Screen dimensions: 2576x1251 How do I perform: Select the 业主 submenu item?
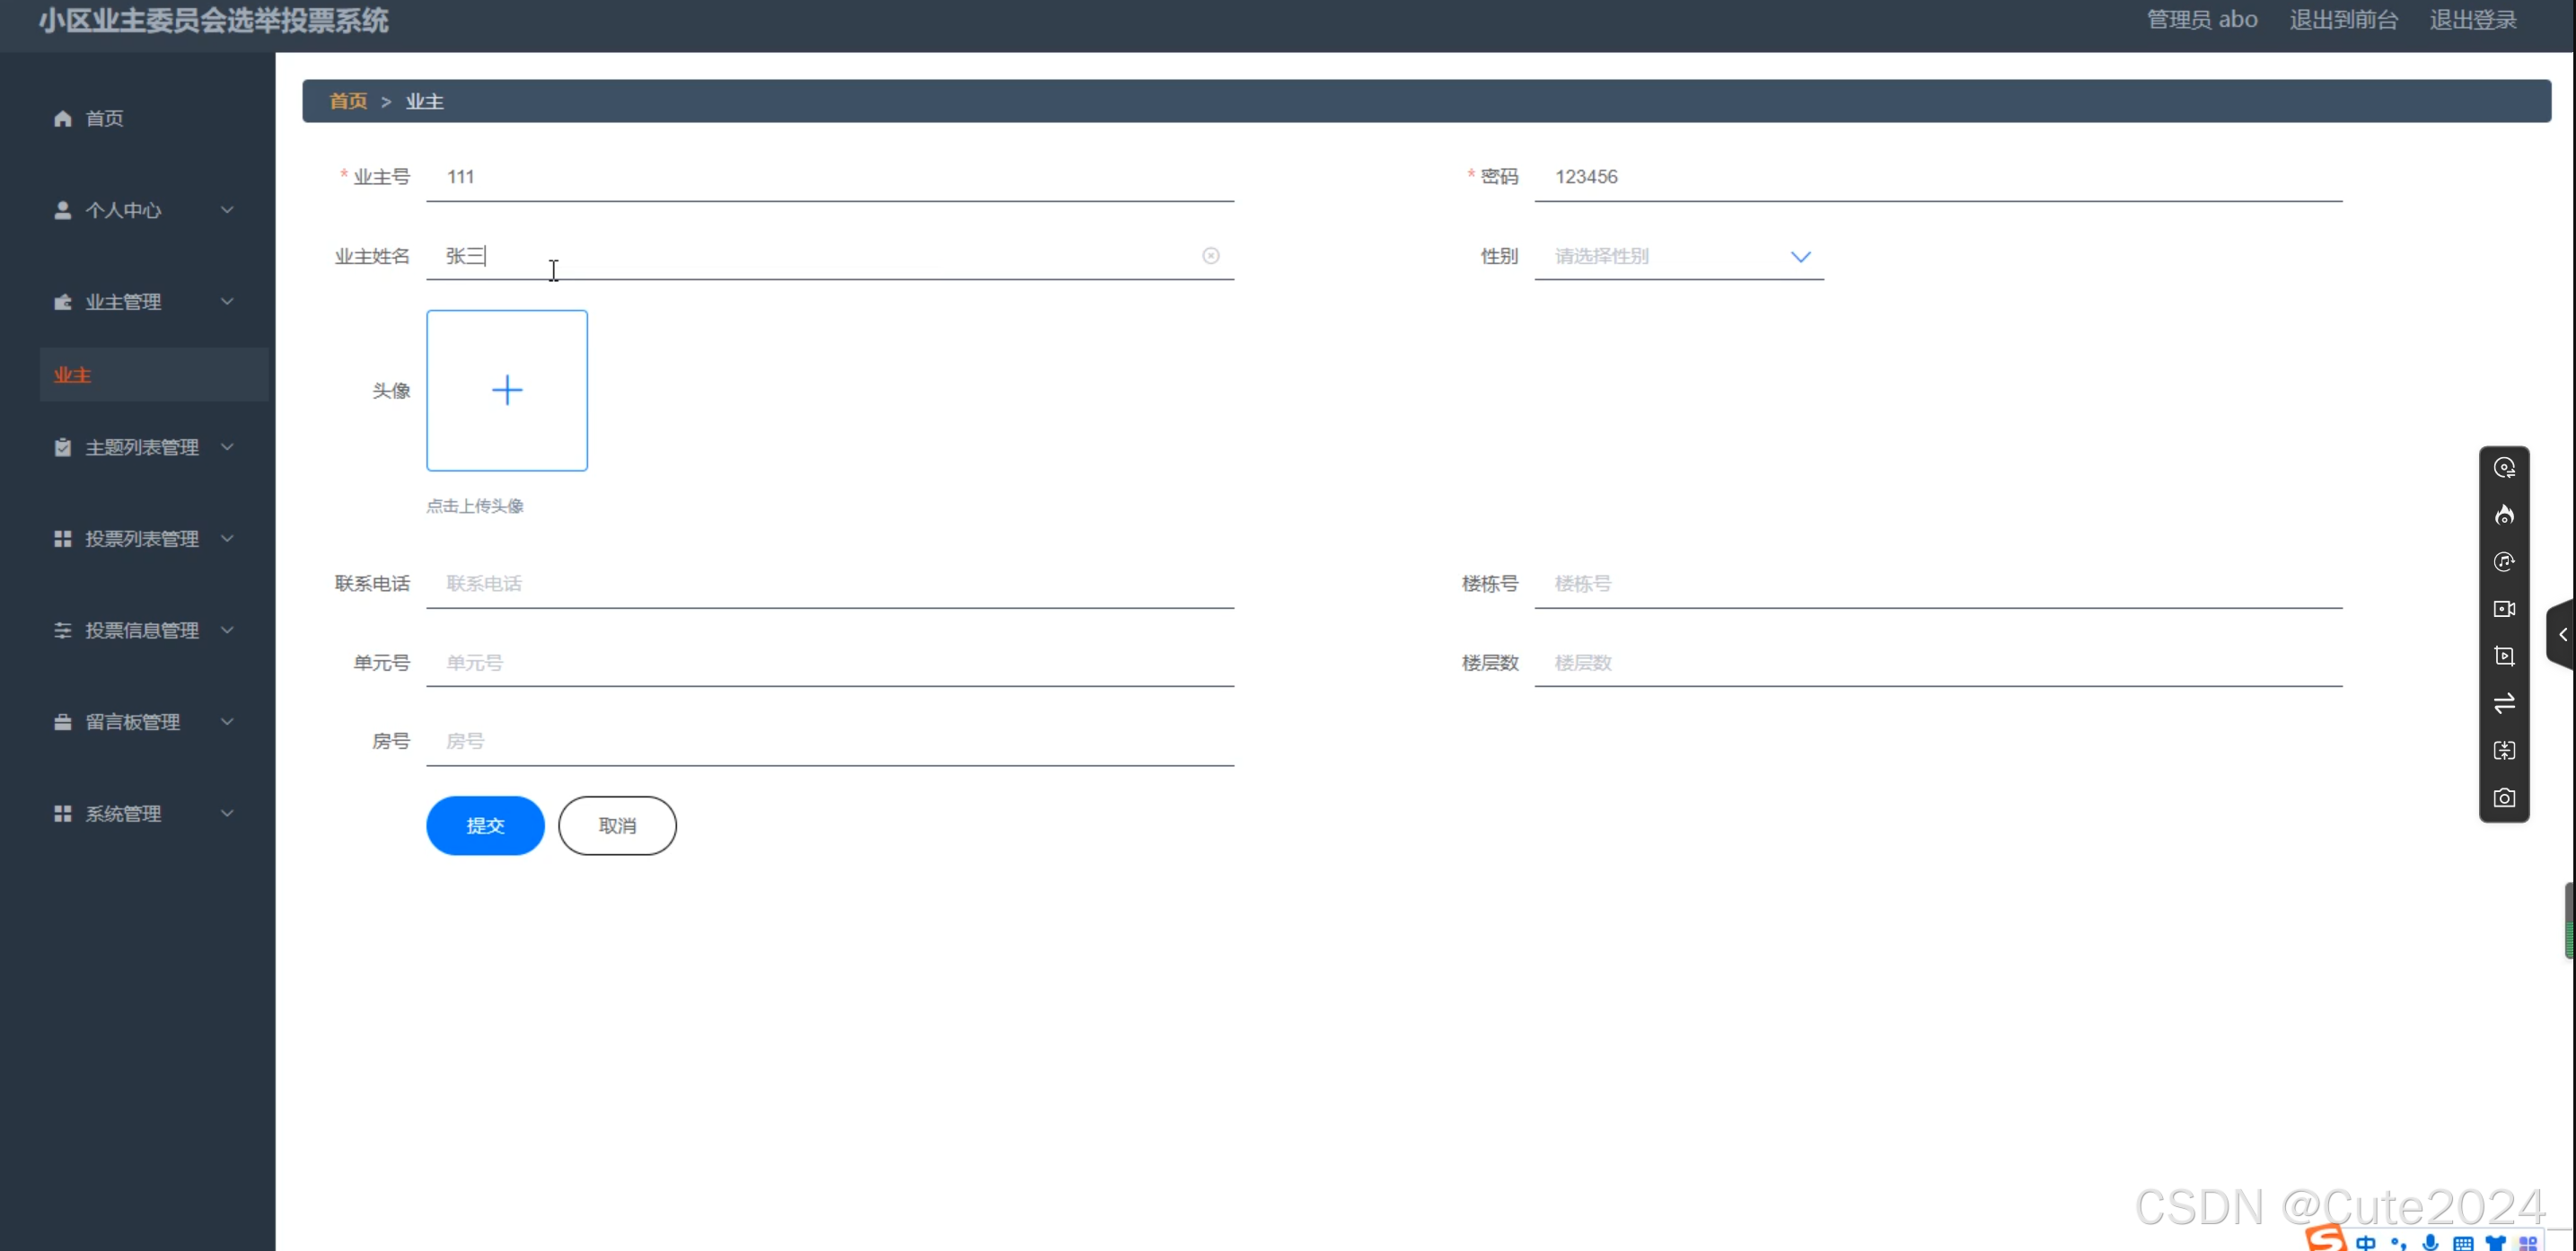pos(154,375)
